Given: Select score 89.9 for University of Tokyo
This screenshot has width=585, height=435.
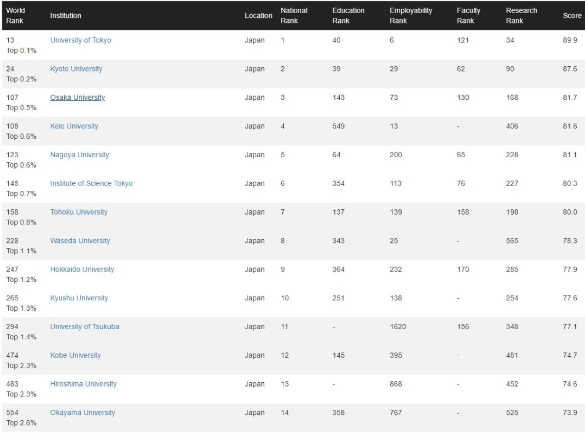Looking at the screenshot, I should point(570,40).
